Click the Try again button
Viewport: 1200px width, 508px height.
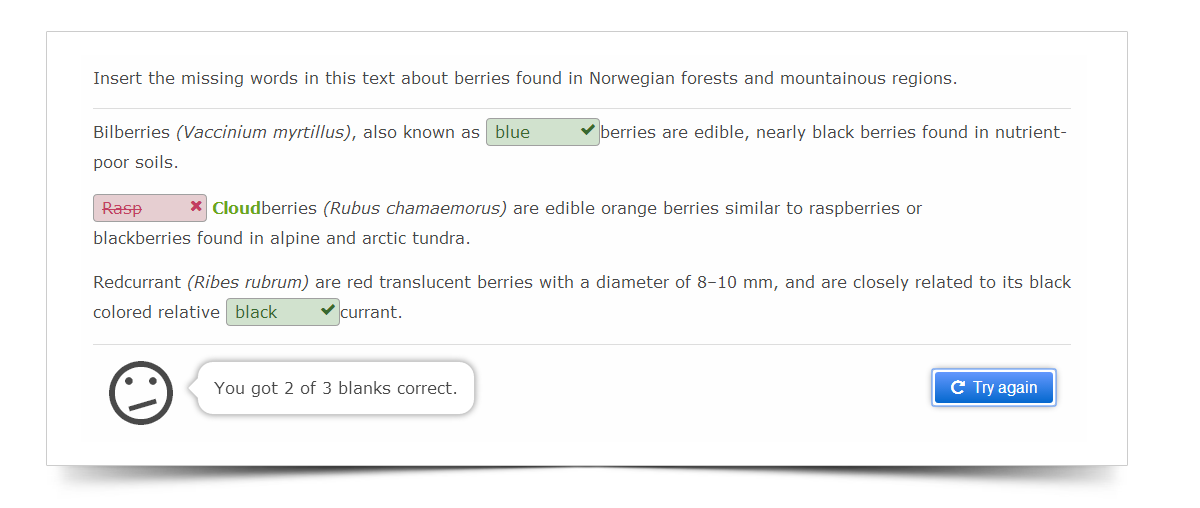point(993,388)
